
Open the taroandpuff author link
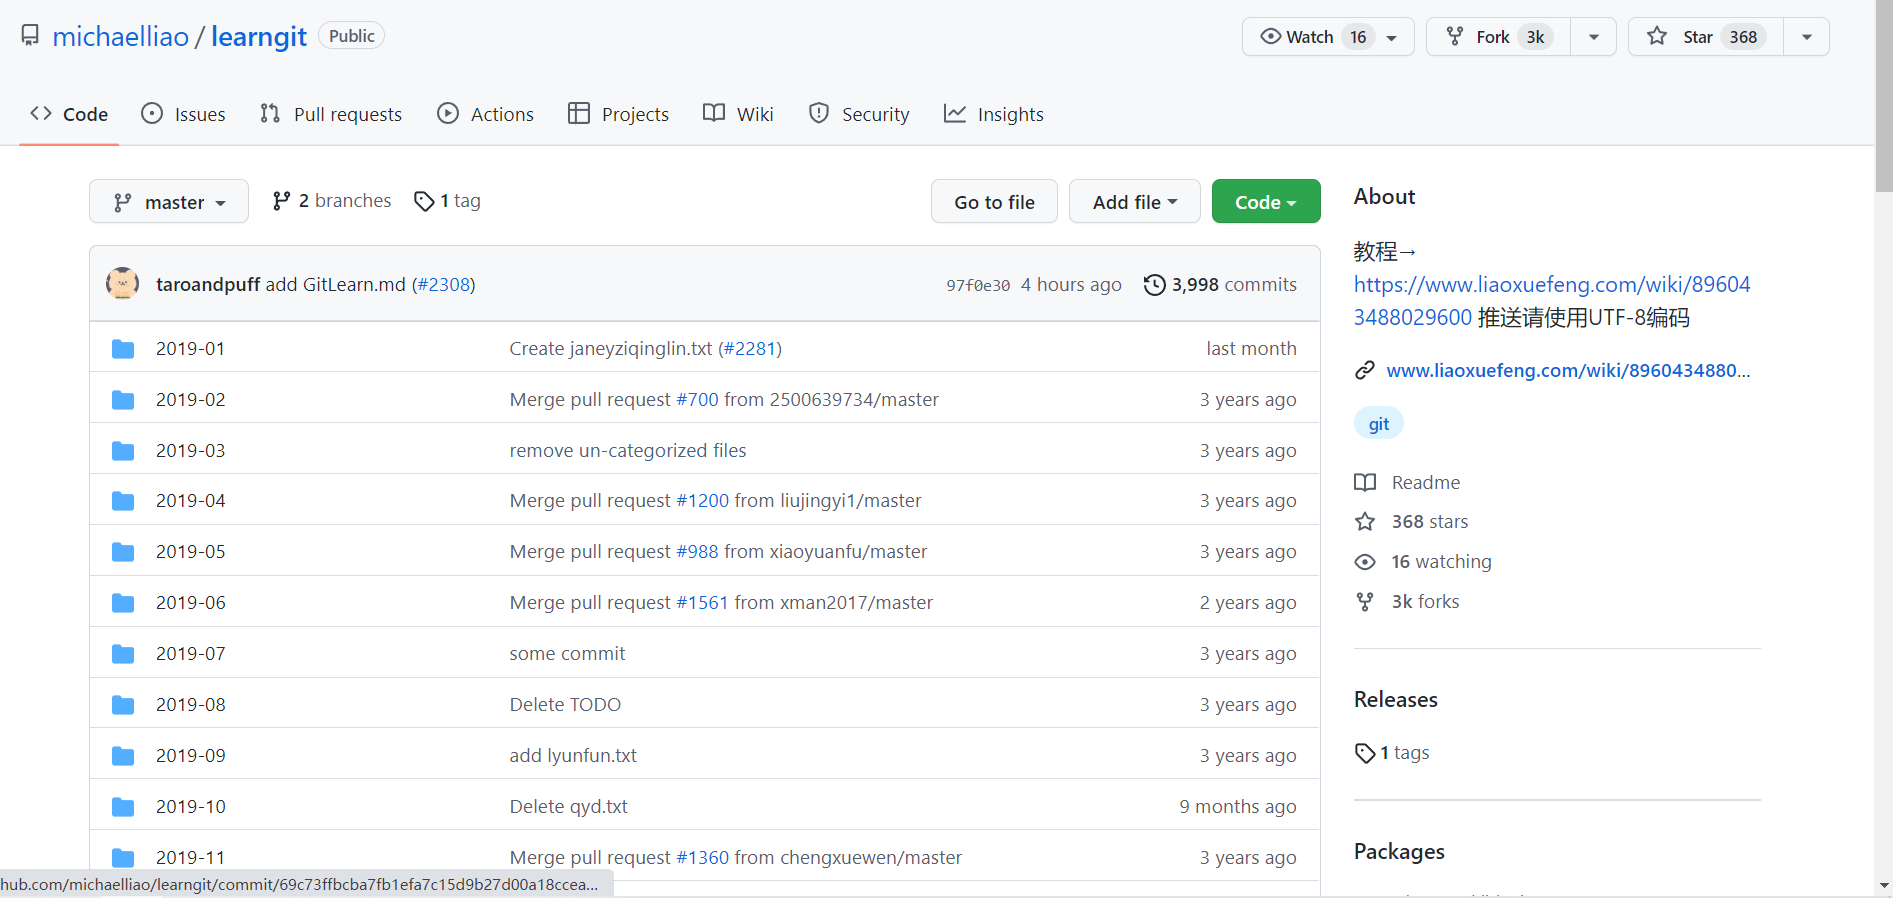(x=208, y=285)
